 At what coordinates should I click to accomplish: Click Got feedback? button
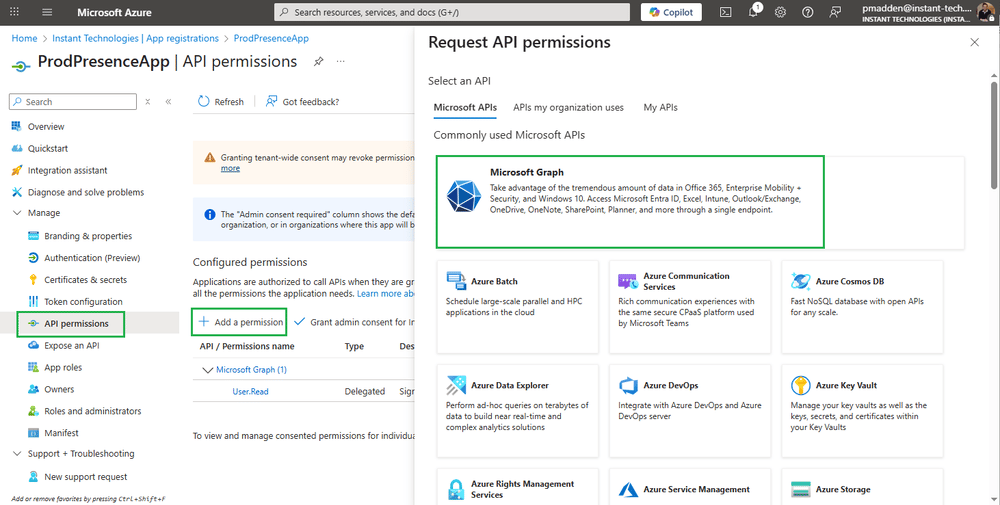click(302, 101)
